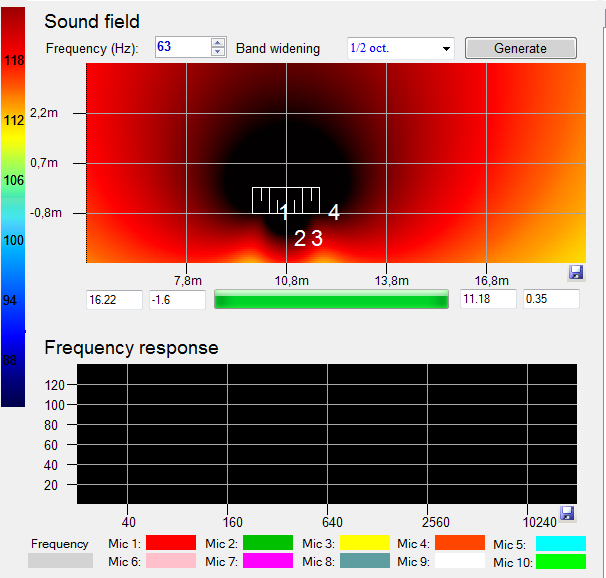Select the Mic 2 green color swatch
The height and width of the screenshot is (578, 606).
pos(268,543)
